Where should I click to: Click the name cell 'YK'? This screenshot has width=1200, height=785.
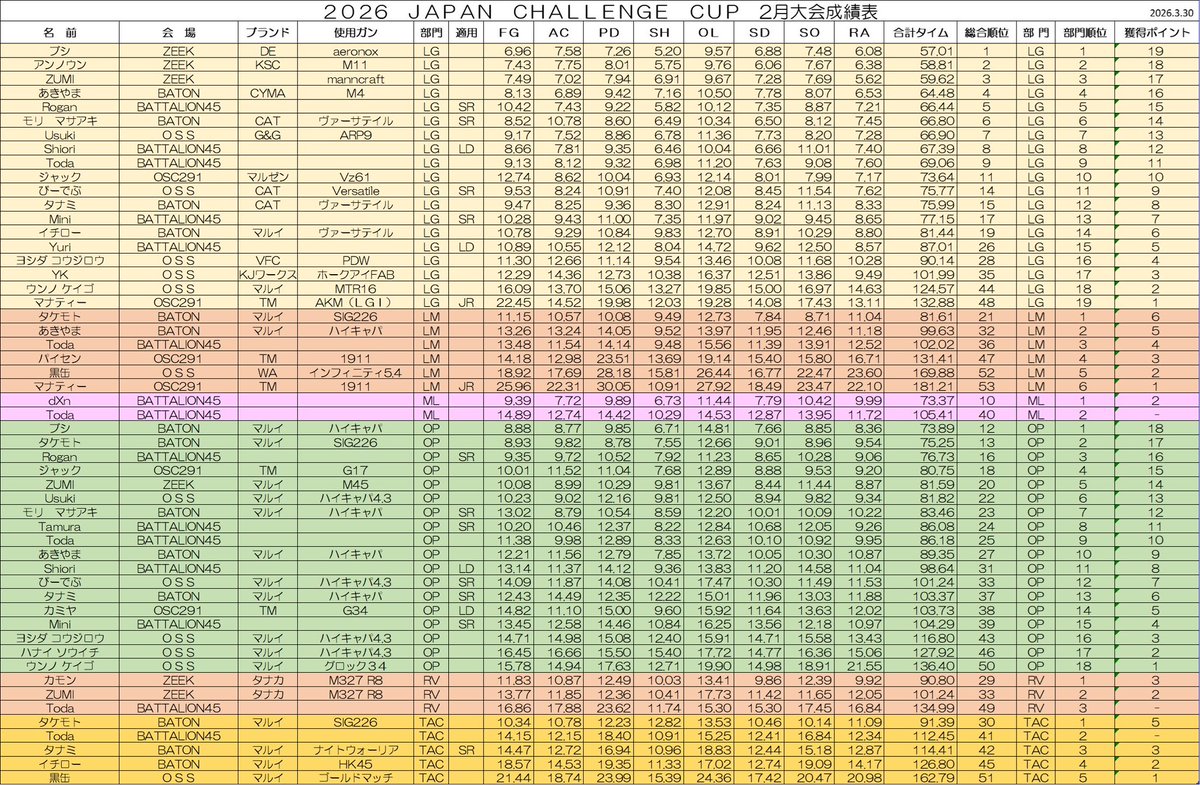click(60, 273)
